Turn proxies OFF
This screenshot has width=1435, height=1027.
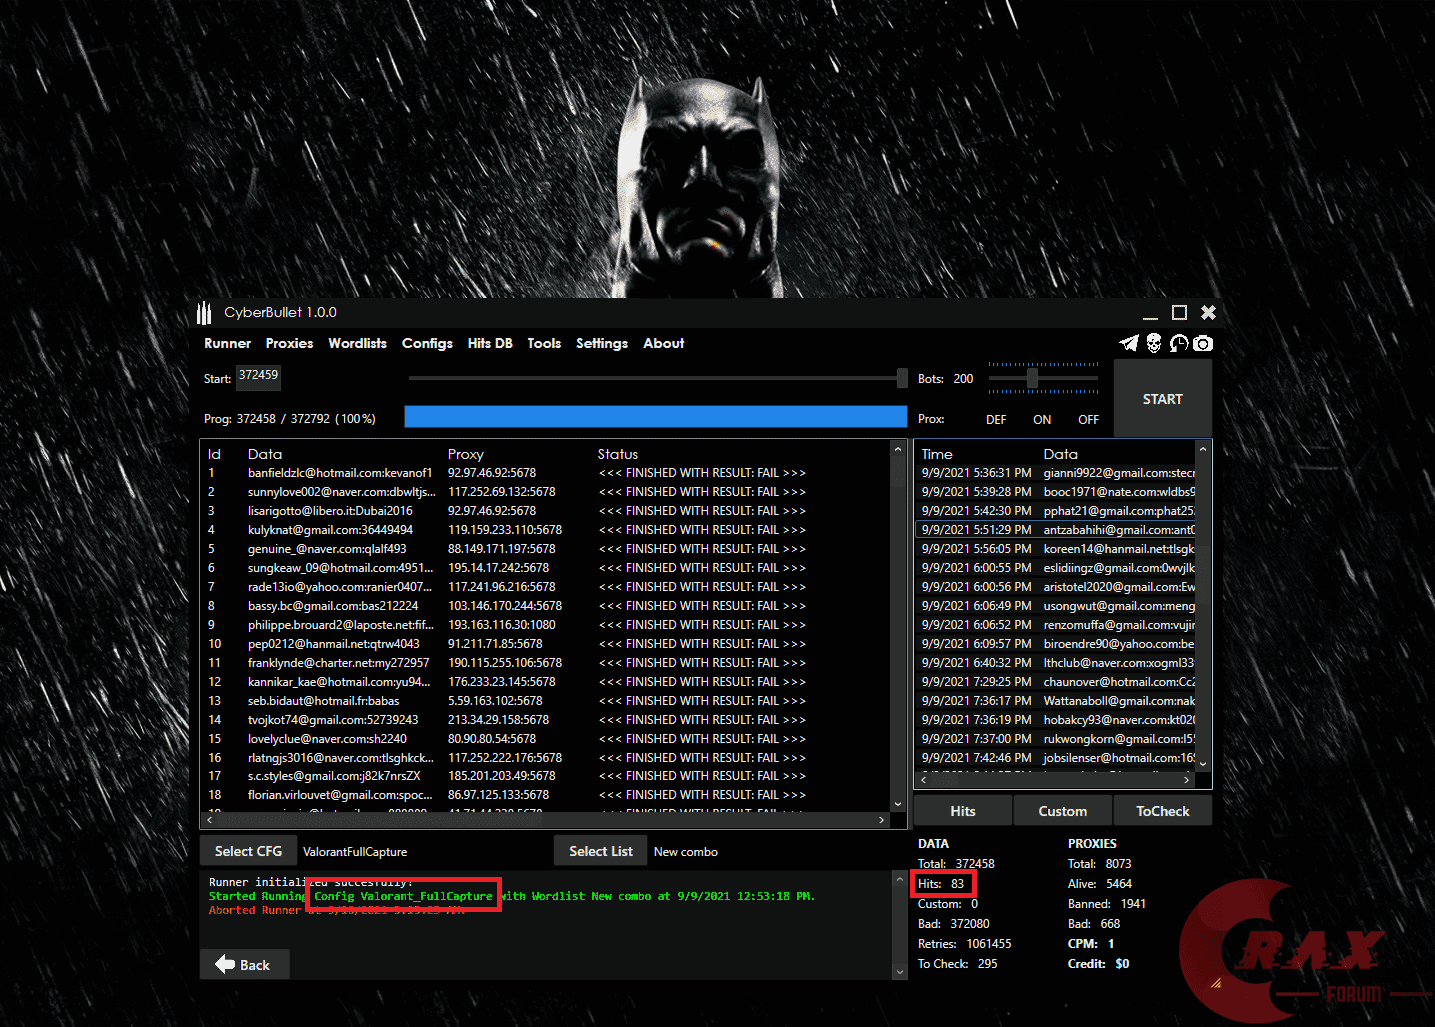click(1088, 419)
